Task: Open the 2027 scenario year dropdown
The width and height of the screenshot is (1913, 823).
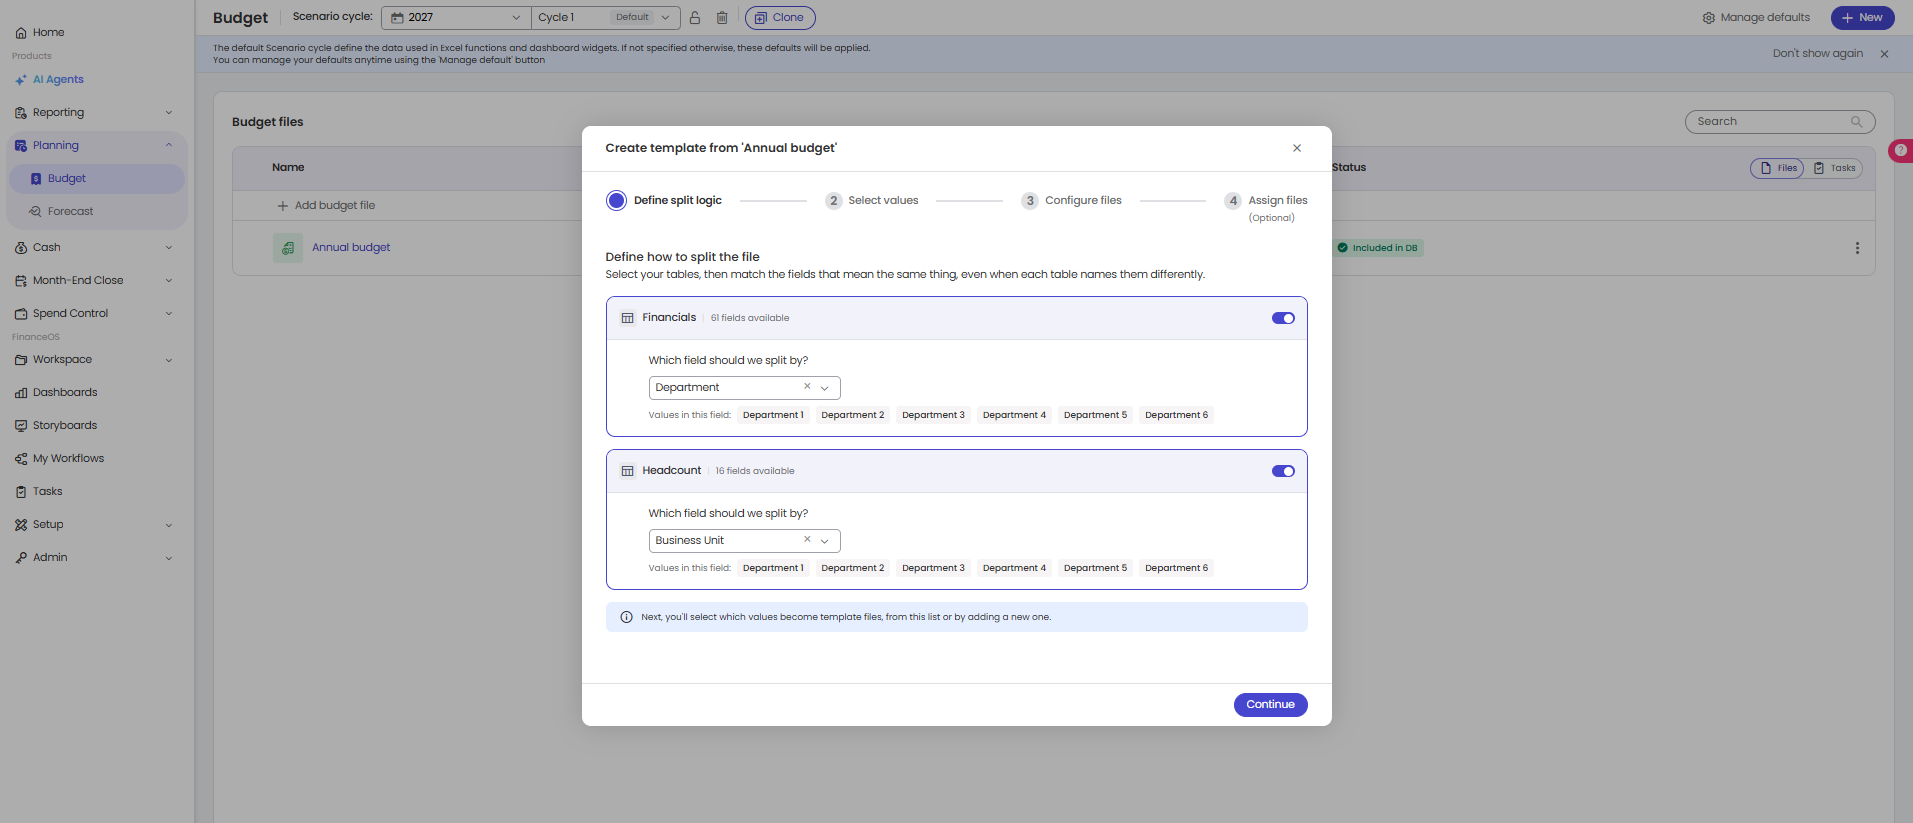Action: pos(456,18)
